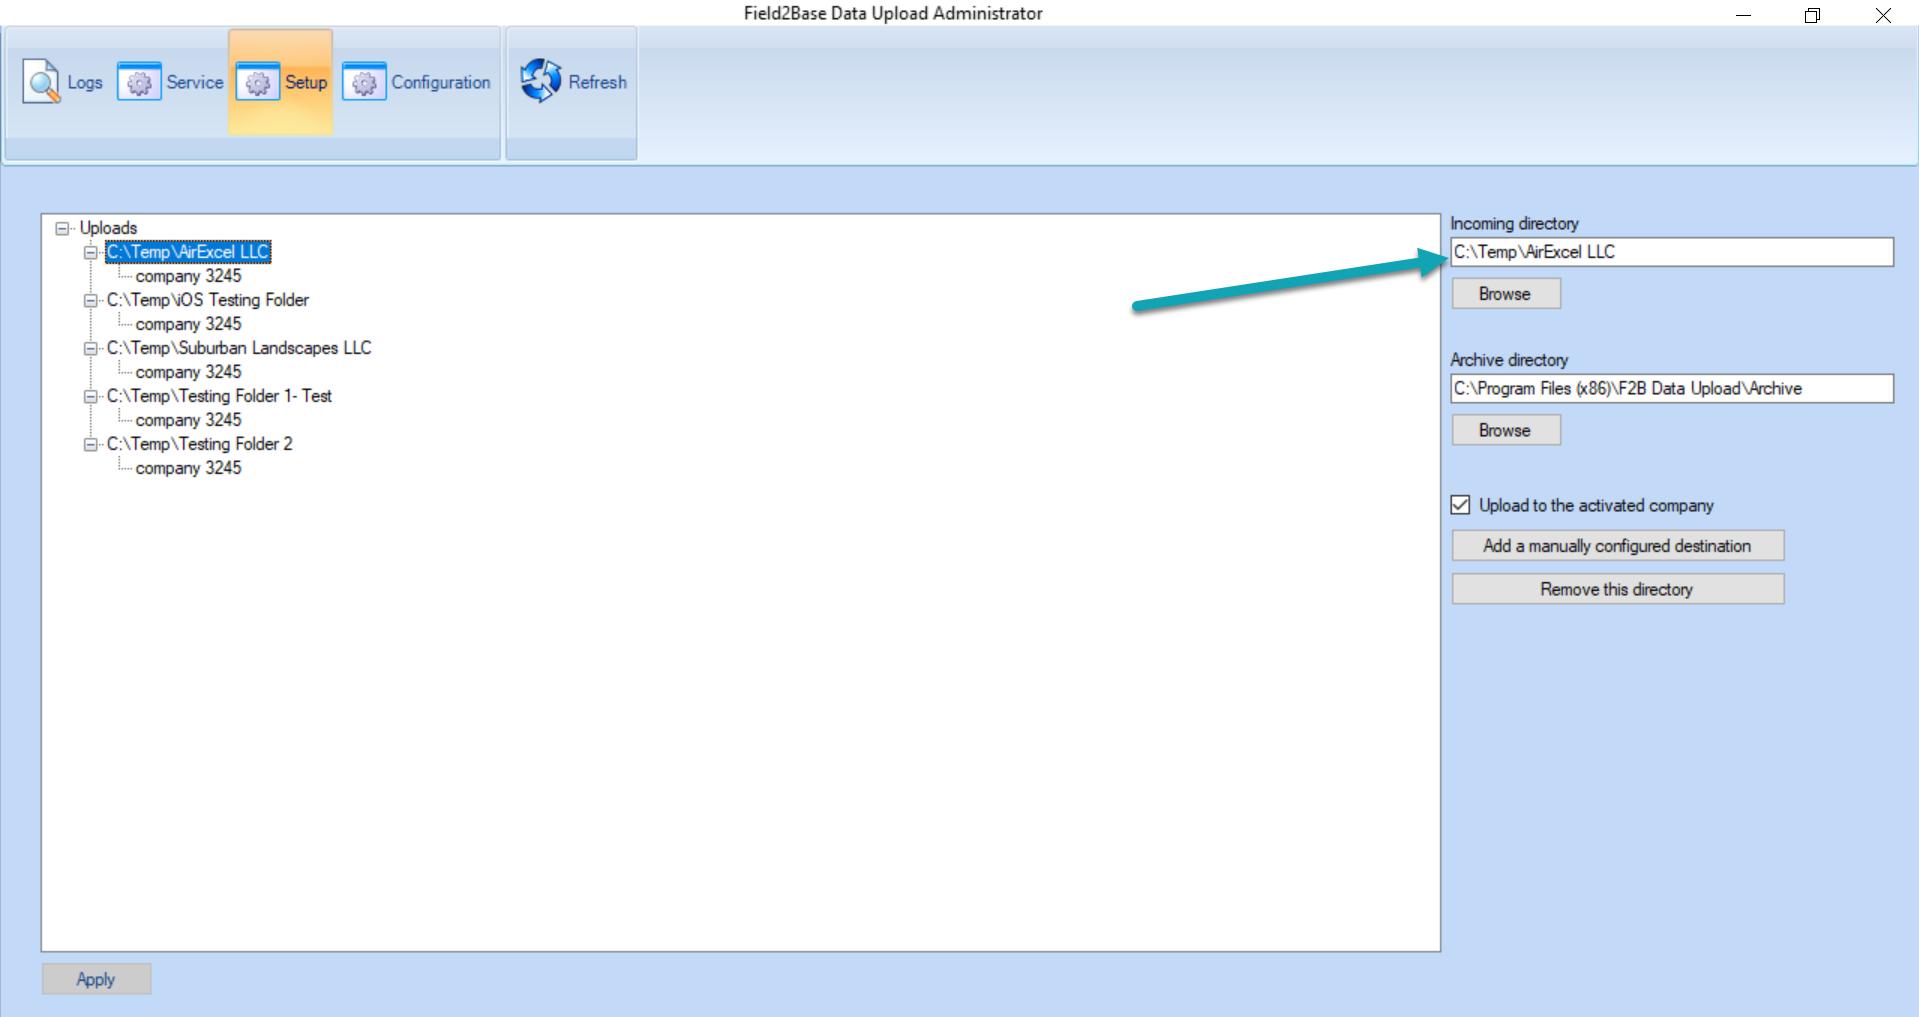Screen dimensions: 1919x1017
Task: Collapse the Uploads root node
Action: tap(62, 228)
